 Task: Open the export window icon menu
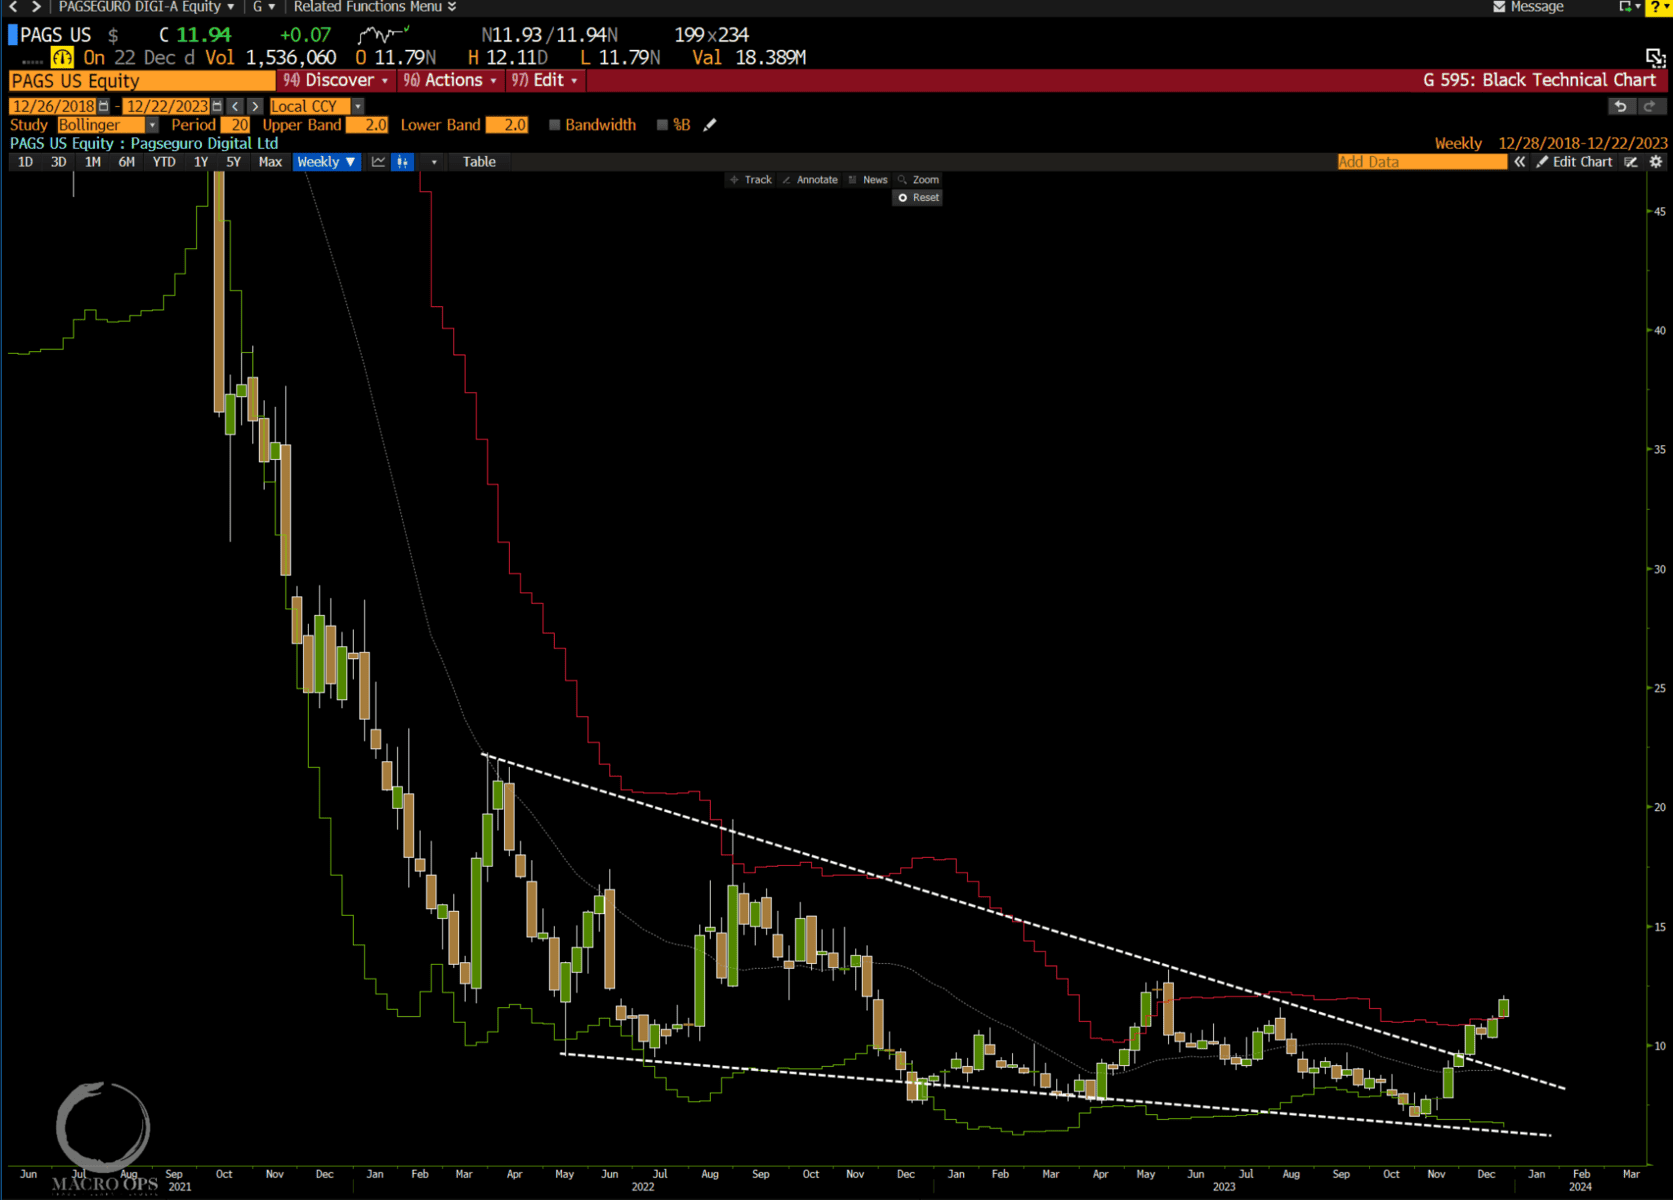tap(1629, 7)
